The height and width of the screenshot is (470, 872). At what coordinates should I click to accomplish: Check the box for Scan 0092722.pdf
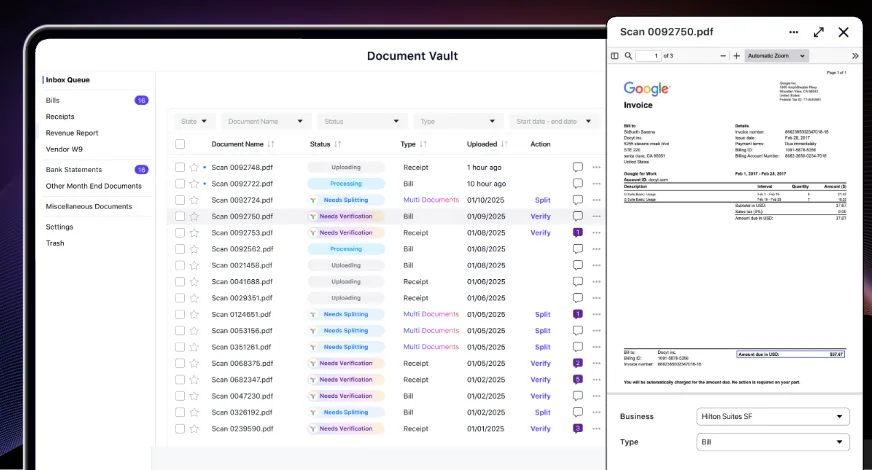[x=180, y=184]
